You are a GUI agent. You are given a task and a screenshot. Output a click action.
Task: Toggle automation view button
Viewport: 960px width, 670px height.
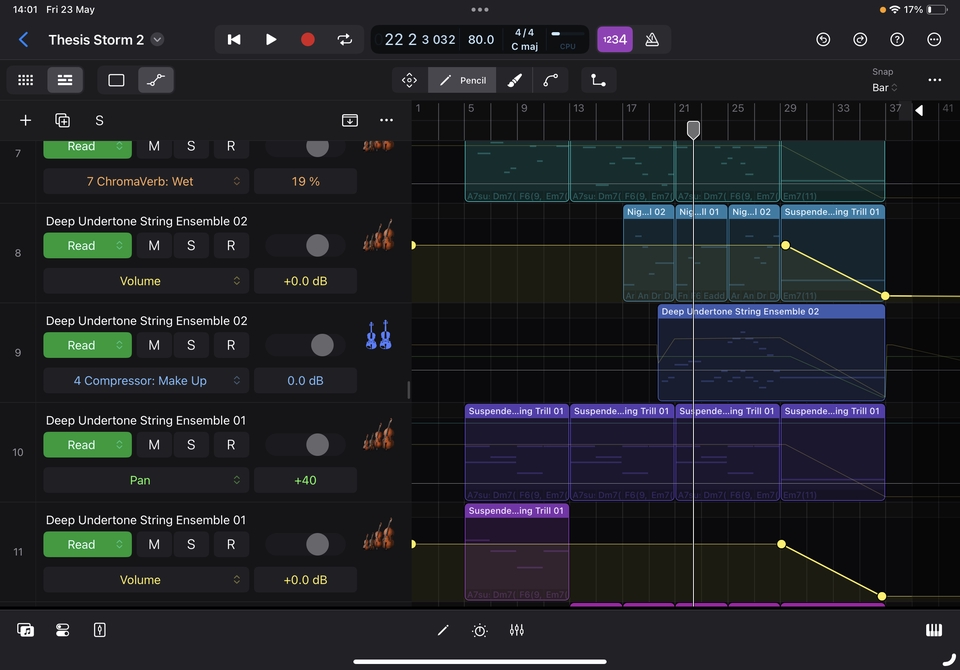(156, 80)
